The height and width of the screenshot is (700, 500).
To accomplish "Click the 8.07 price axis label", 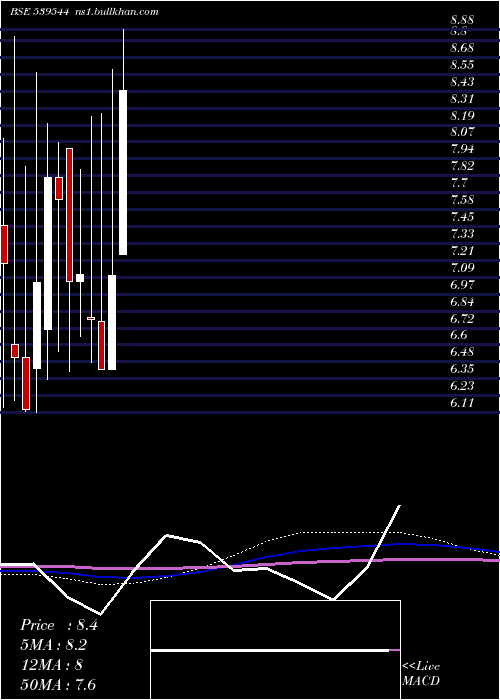I will tap(462, 132).
